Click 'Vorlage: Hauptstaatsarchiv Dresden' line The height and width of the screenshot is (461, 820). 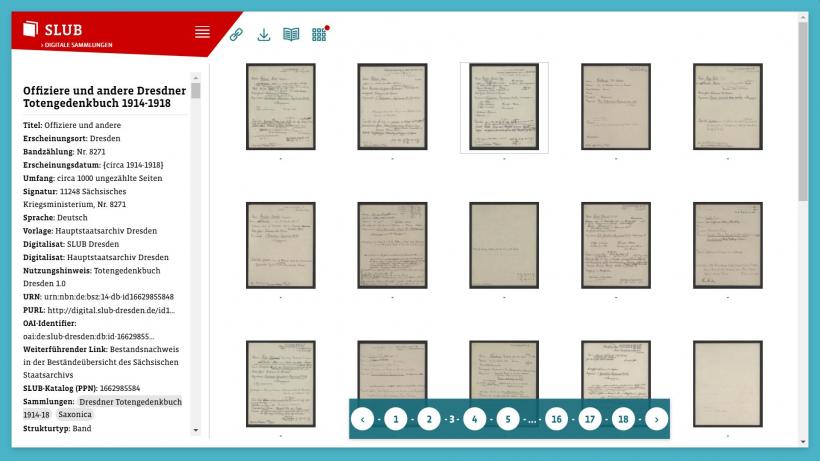click(x=90, y=230)
